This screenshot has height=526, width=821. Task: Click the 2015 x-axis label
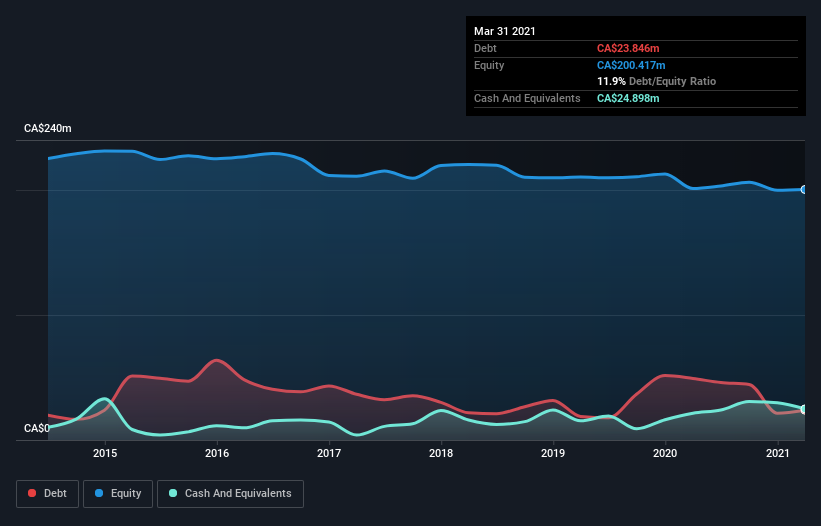point(105,453)
